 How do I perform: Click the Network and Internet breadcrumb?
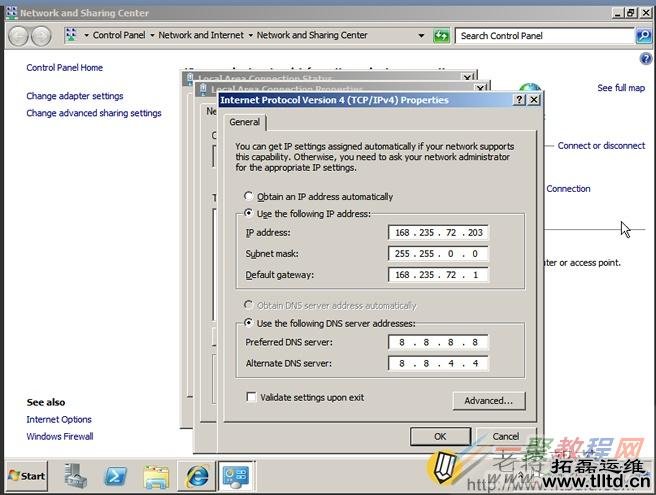(201, 36)
